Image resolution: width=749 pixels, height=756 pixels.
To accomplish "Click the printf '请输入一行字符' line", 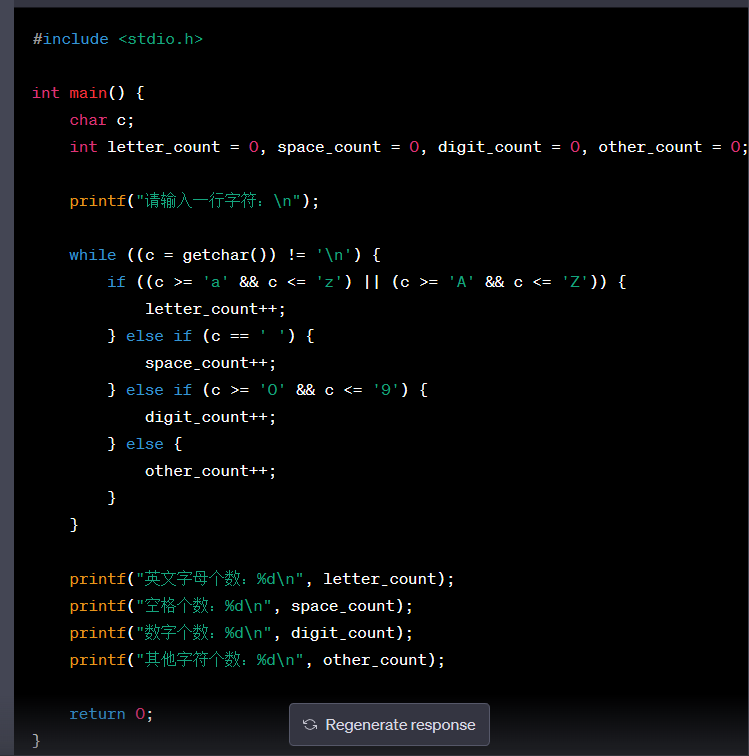I will [x=194, y=201].
